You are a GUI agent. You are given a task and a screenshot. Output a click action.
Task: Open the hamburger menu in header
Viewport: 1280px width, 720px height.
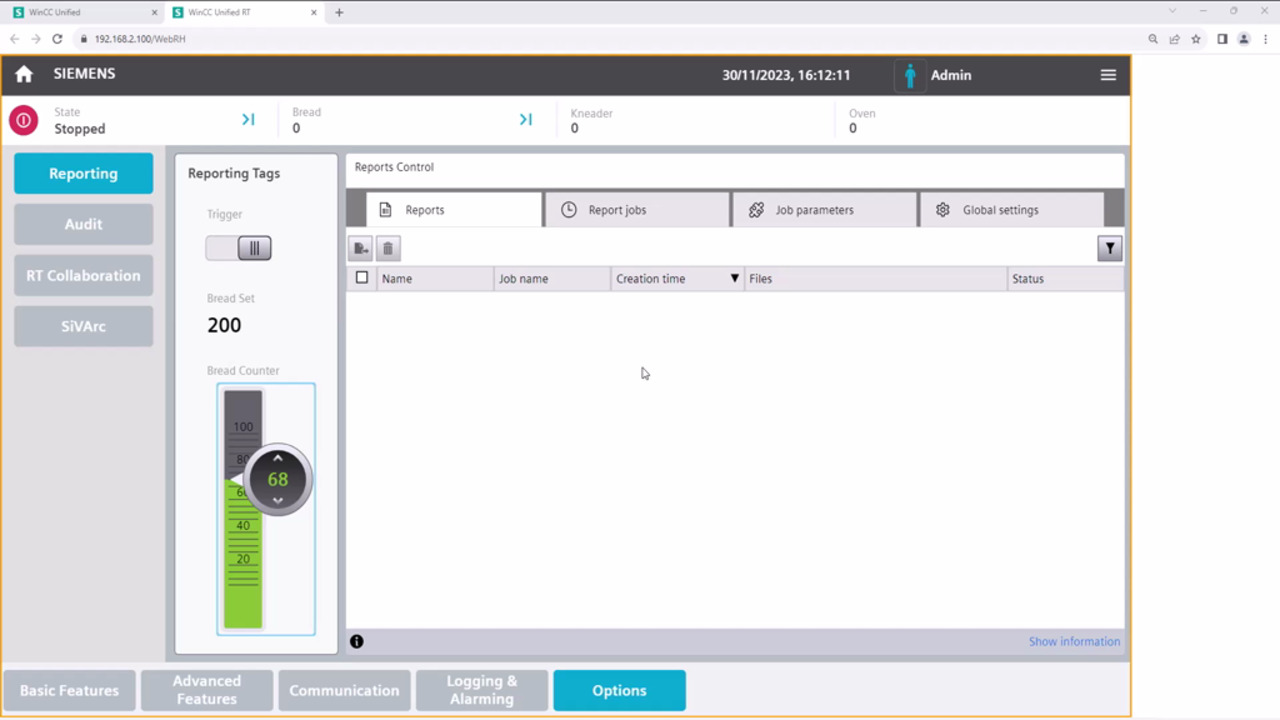click(x=1108, y=75)
